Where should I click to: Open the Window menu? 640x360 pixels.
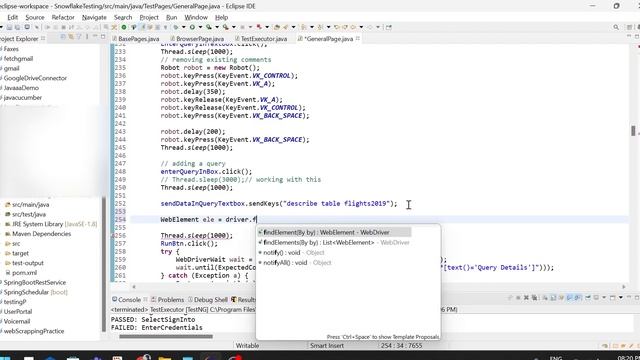[196, 18]
